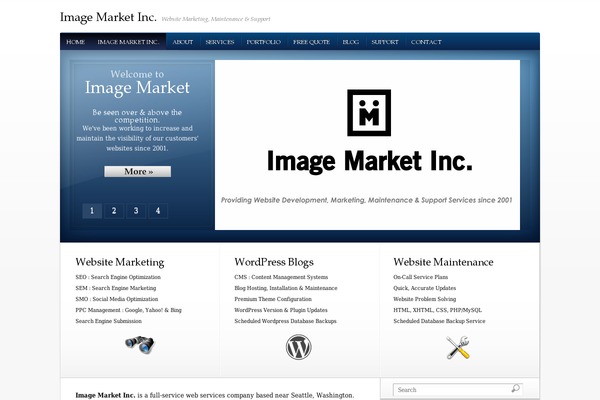This screenshot has width=600, height=400.
Task: Open the Image Market Inc. menu item
Action: tap(128, 42)
